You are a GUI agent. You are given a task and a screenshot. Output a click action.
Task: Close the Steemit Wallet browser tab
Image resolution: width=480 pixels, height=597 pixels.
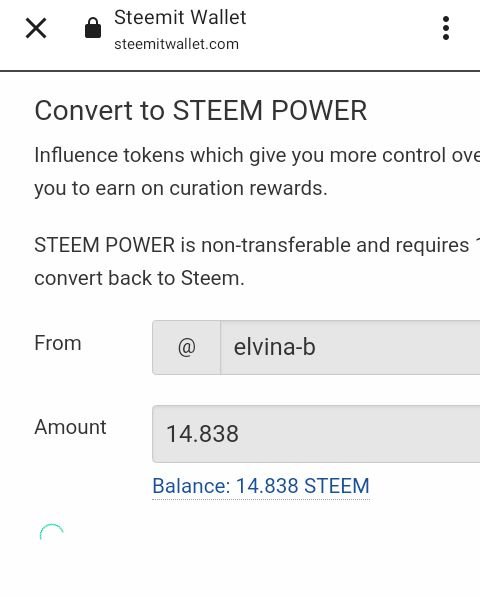[x=36, y=28]
